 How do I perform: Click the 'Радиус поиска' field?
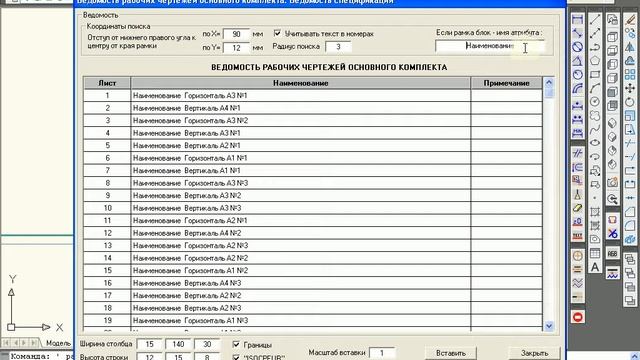(x=338, y=47)
